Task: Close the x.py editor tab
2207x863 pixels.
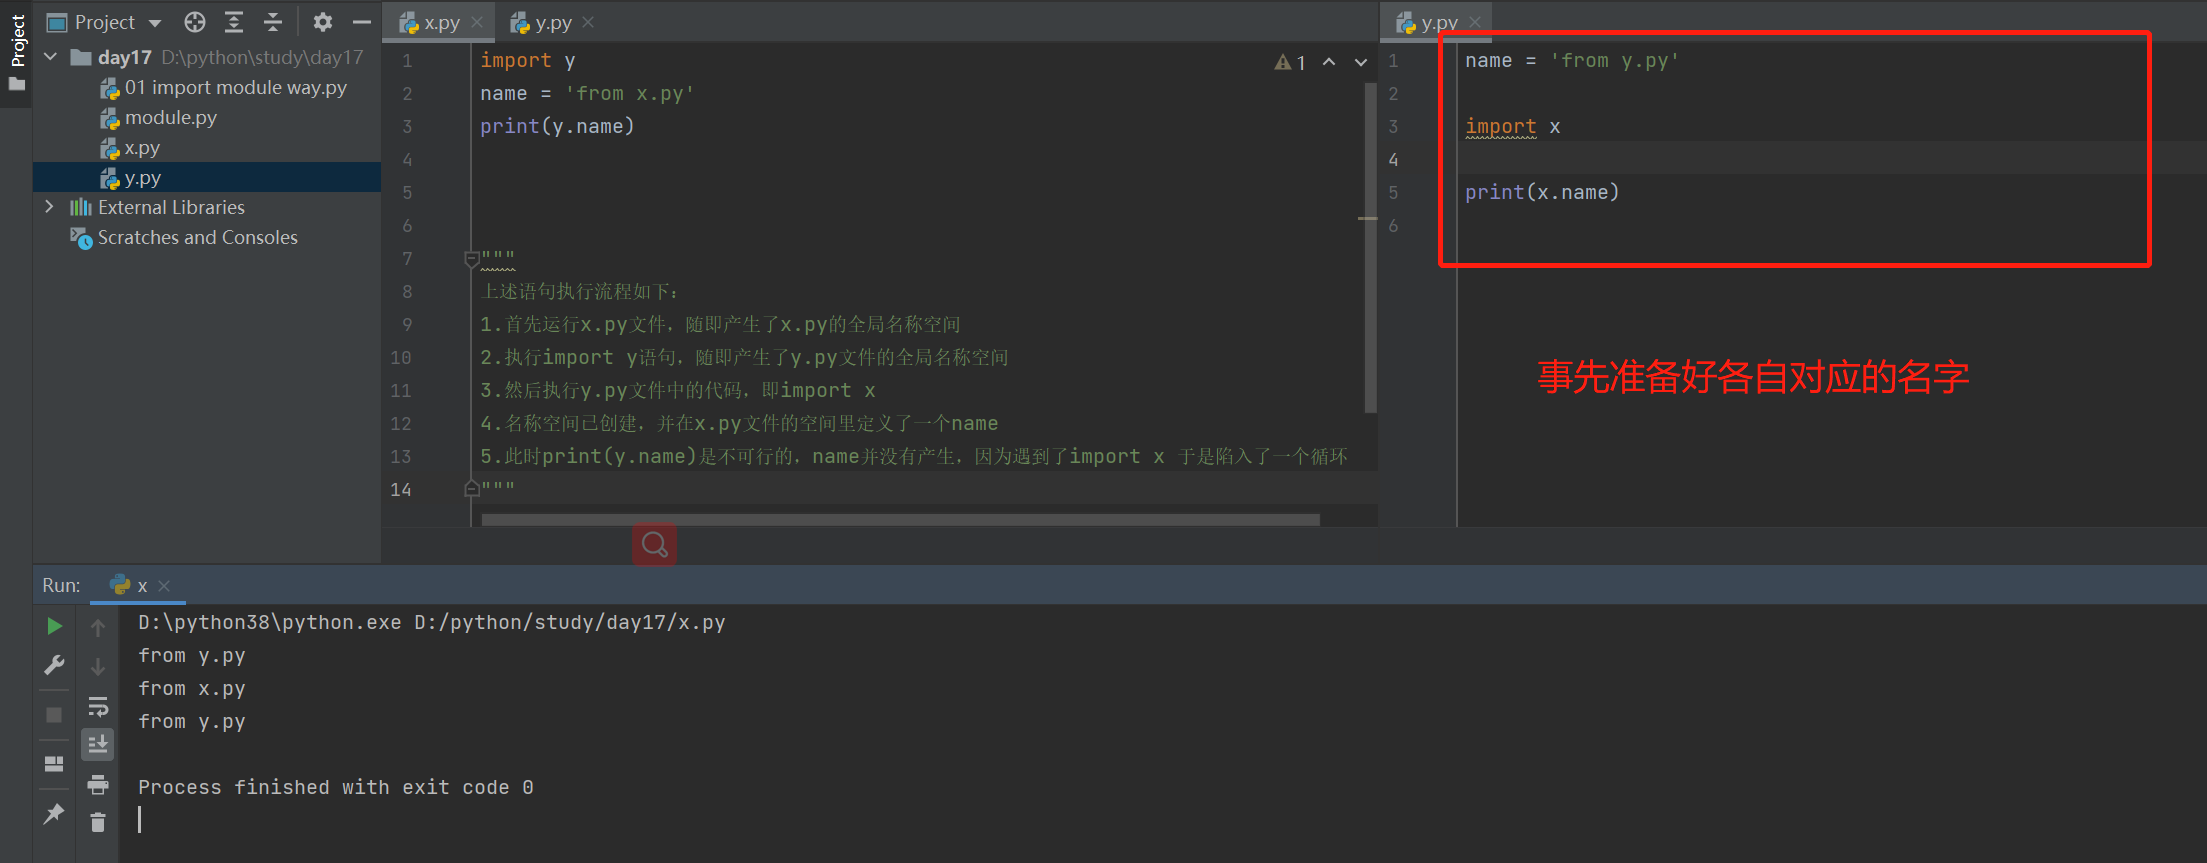Action: [x=477, y=22]
